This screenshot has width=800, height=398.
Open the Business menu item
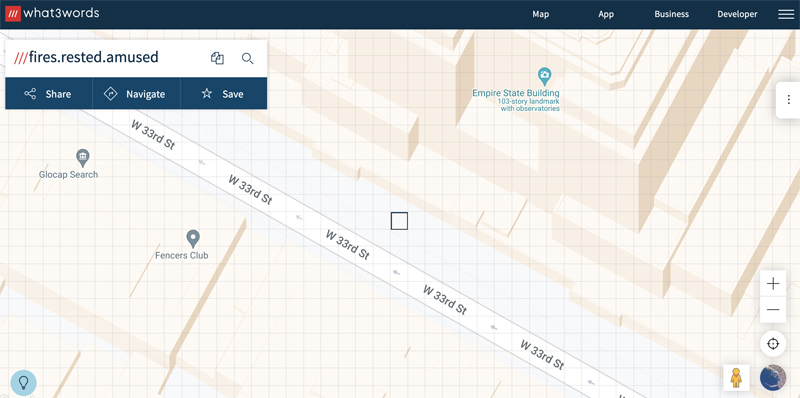[671, 14]
